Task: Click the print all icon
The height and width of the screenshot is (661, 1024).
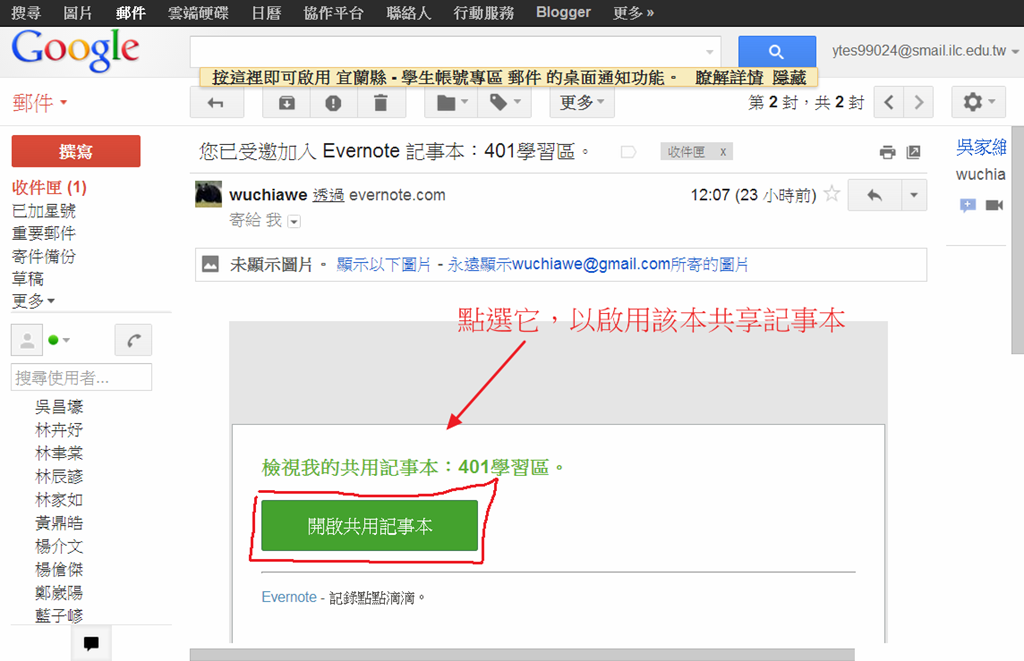Action: point(887,152)
